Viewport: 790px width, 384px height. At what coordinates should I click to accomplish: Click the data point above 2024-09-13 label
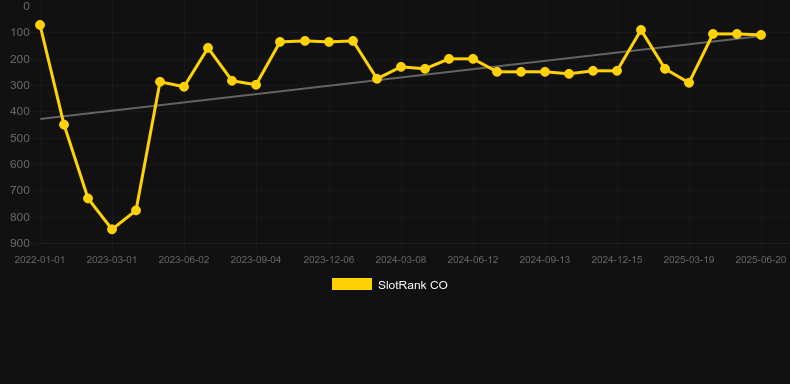[545, 72]
